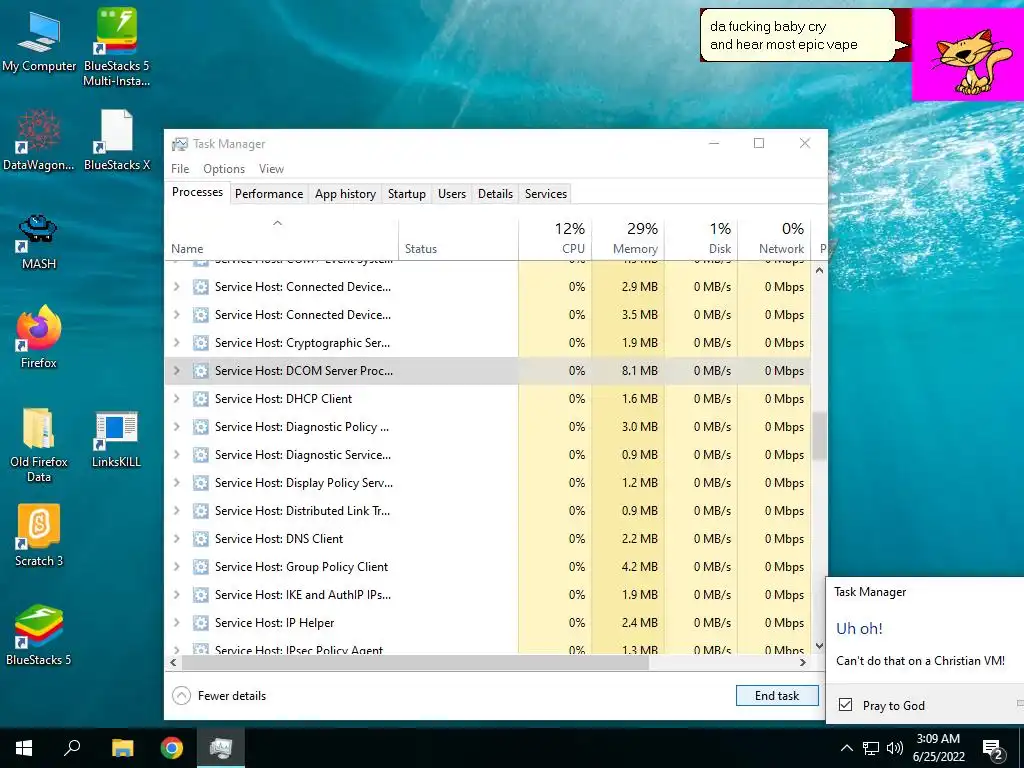This screenshot has width=1024, height=768.
Task: Open Old Firefox Data folder
Action: click(39, 444)
